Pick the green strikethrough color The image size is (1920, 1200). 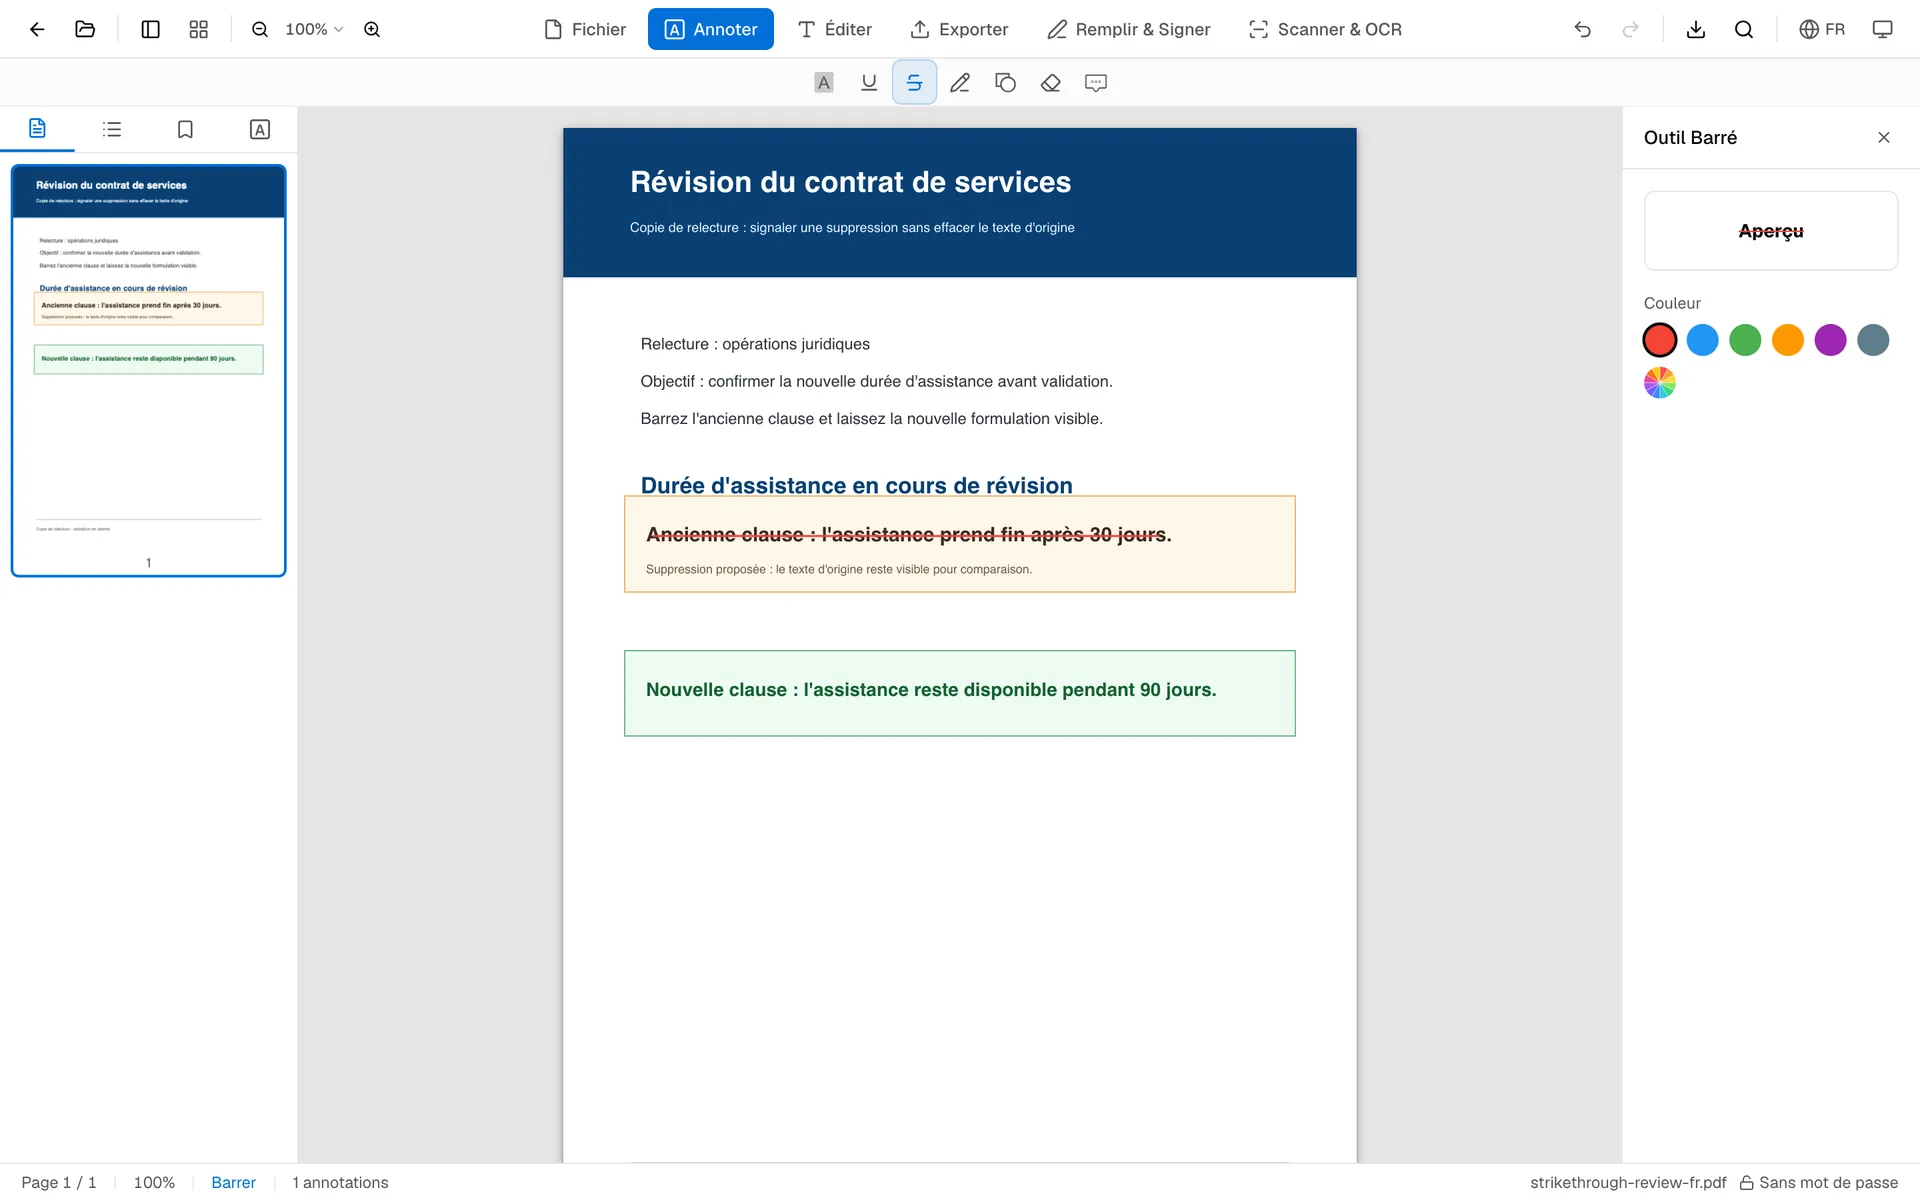[x=1745, y=340]
